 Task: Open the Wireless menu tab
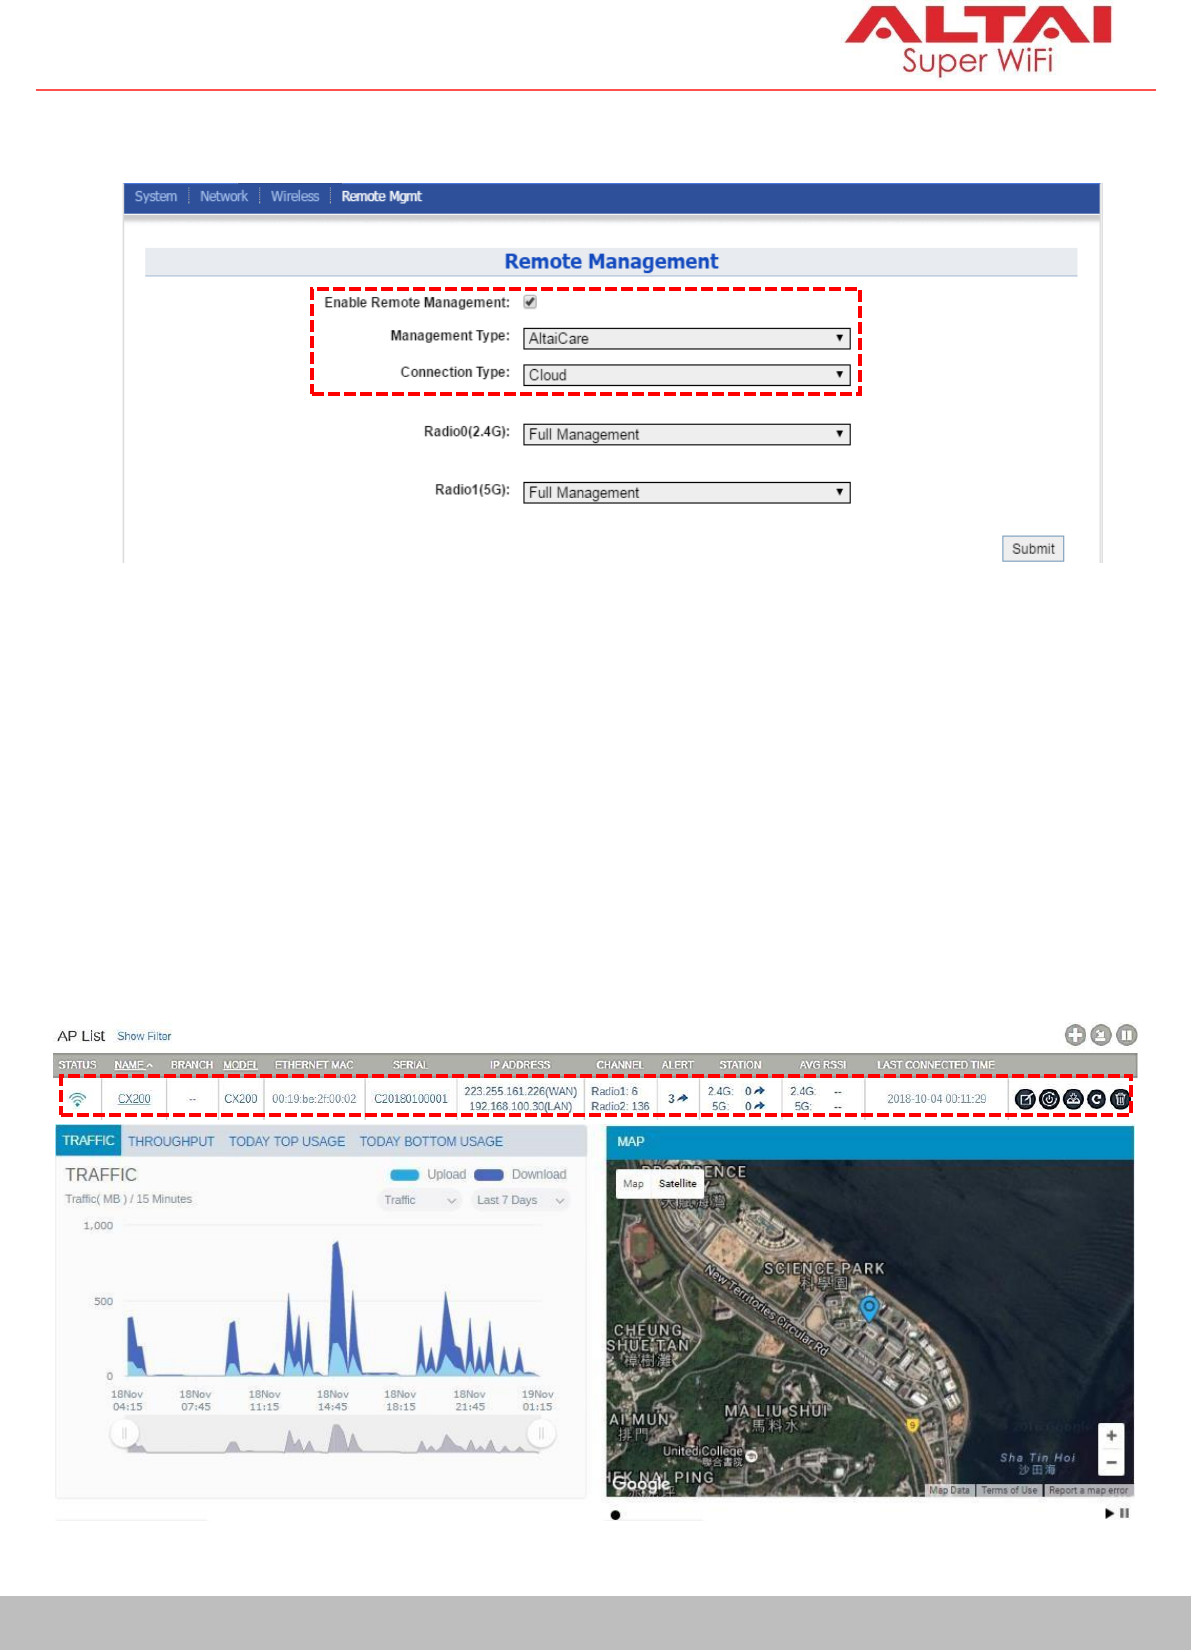click(x=295, y=196)
